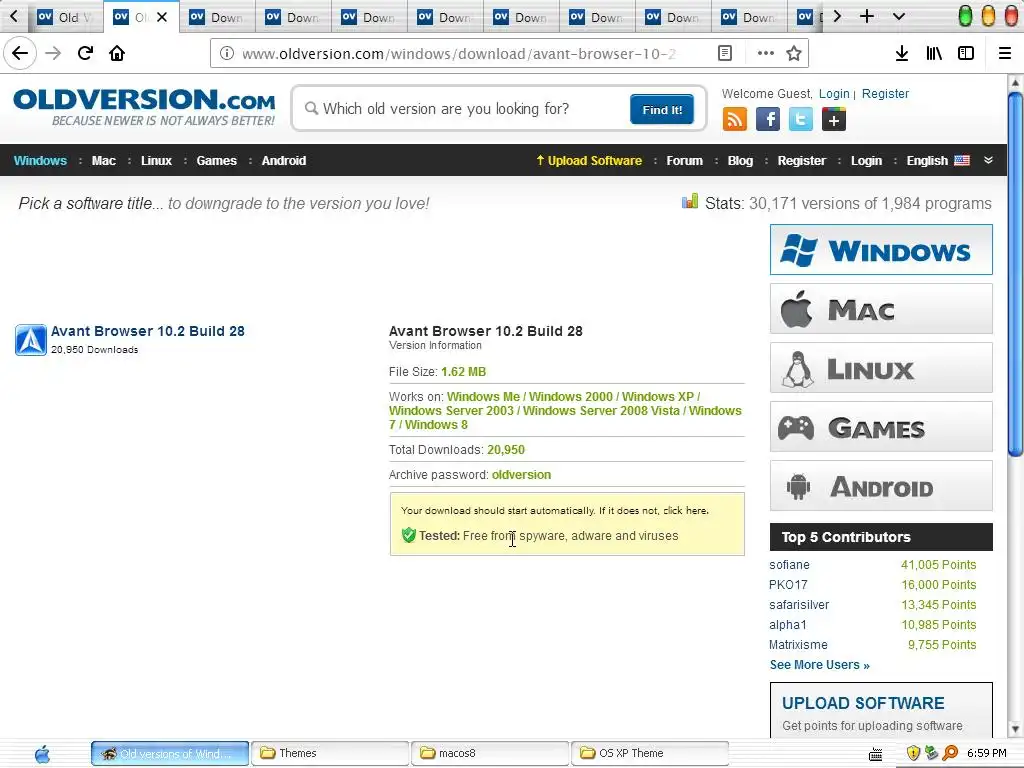Screen dimensions: 1024x768
Task: Open page actions three-dot menu
Action: coord(765,53)
